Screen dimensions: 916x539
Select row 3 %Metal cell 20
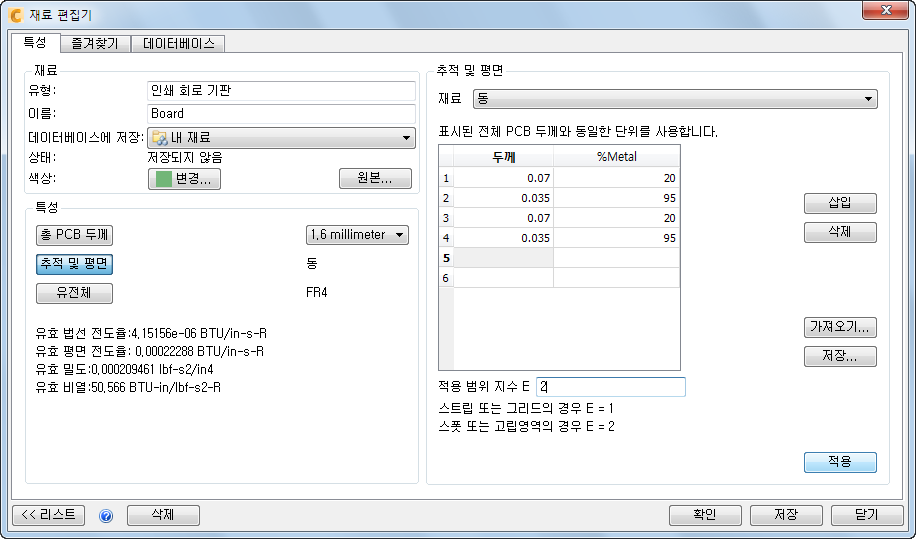[x=616, y=218]
